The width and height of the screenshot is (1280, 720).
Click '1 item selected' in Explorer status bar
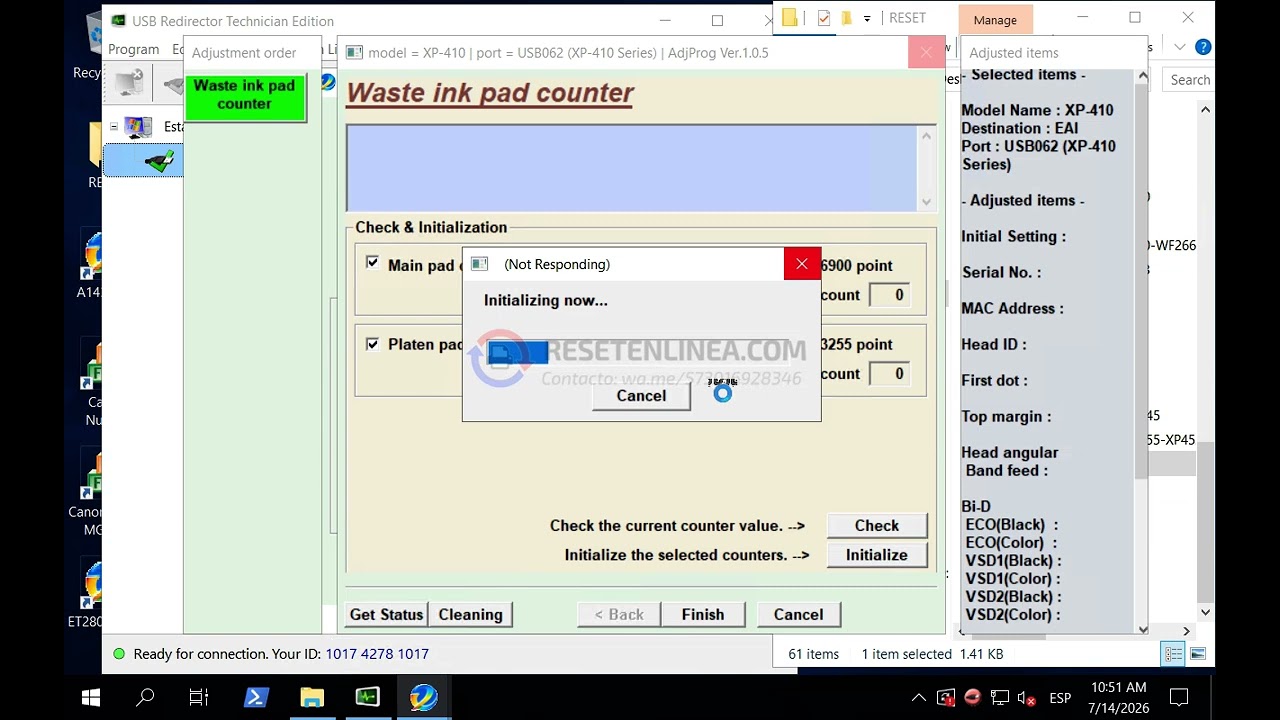click(907, 654)
